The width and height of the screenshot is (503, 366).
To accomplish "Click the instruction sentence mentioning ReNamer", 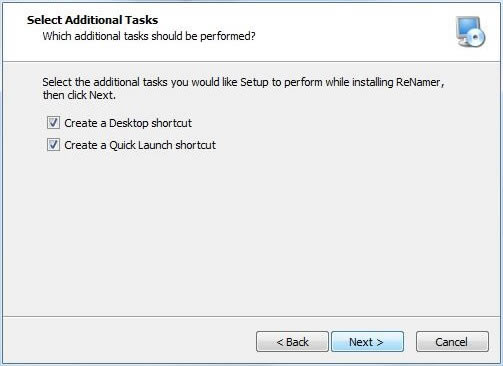I will click(243, 82).
